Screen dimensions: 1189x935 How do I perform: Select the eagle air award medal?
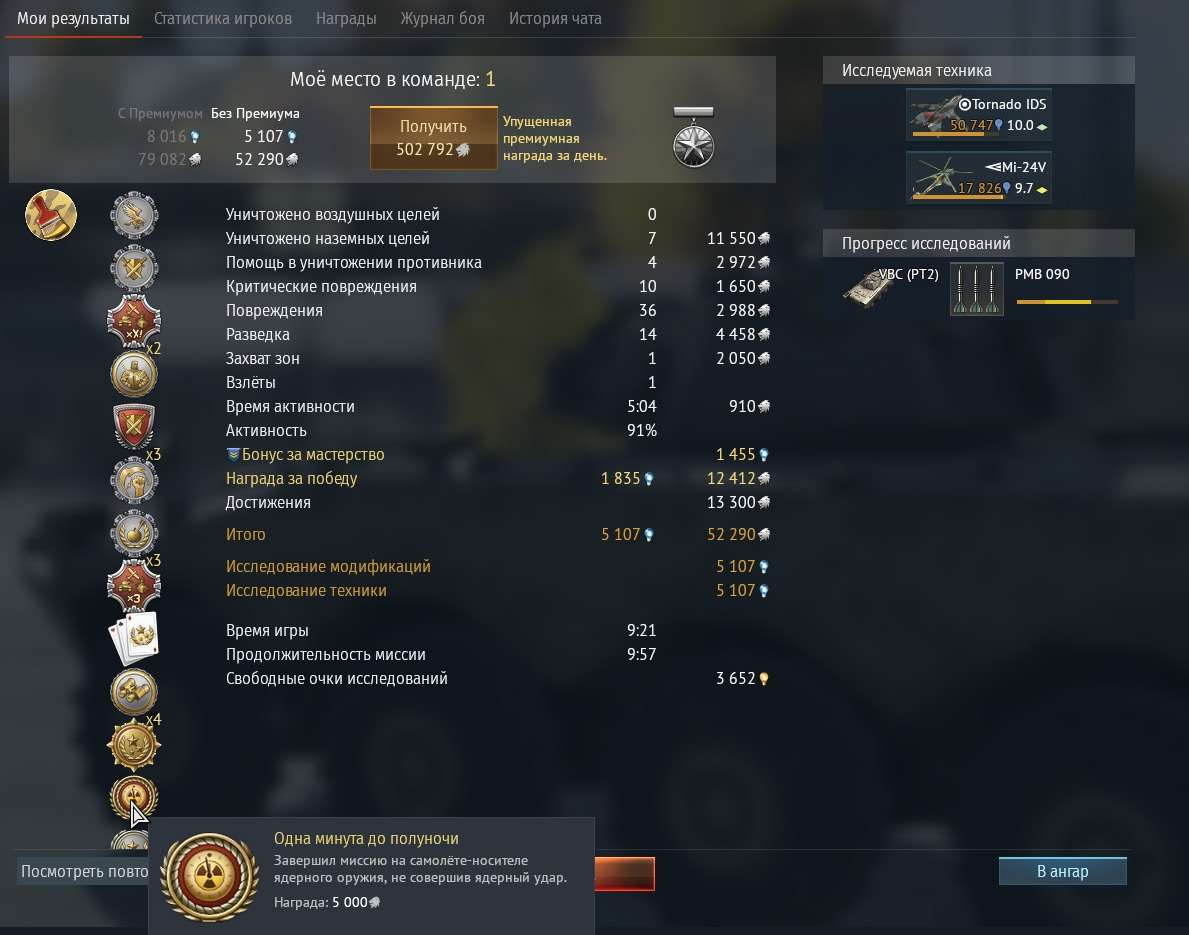tap(134, 215)
